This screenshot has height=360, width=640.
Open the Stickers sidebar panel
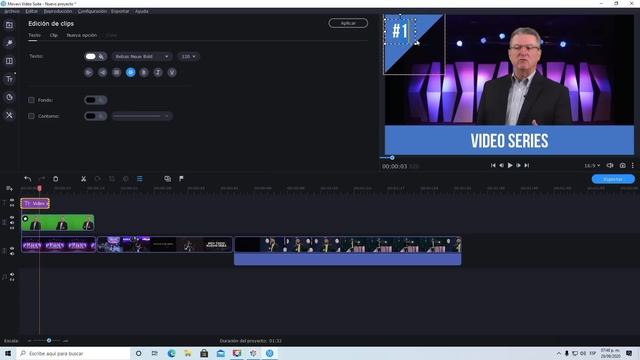(x=9, y=97)
